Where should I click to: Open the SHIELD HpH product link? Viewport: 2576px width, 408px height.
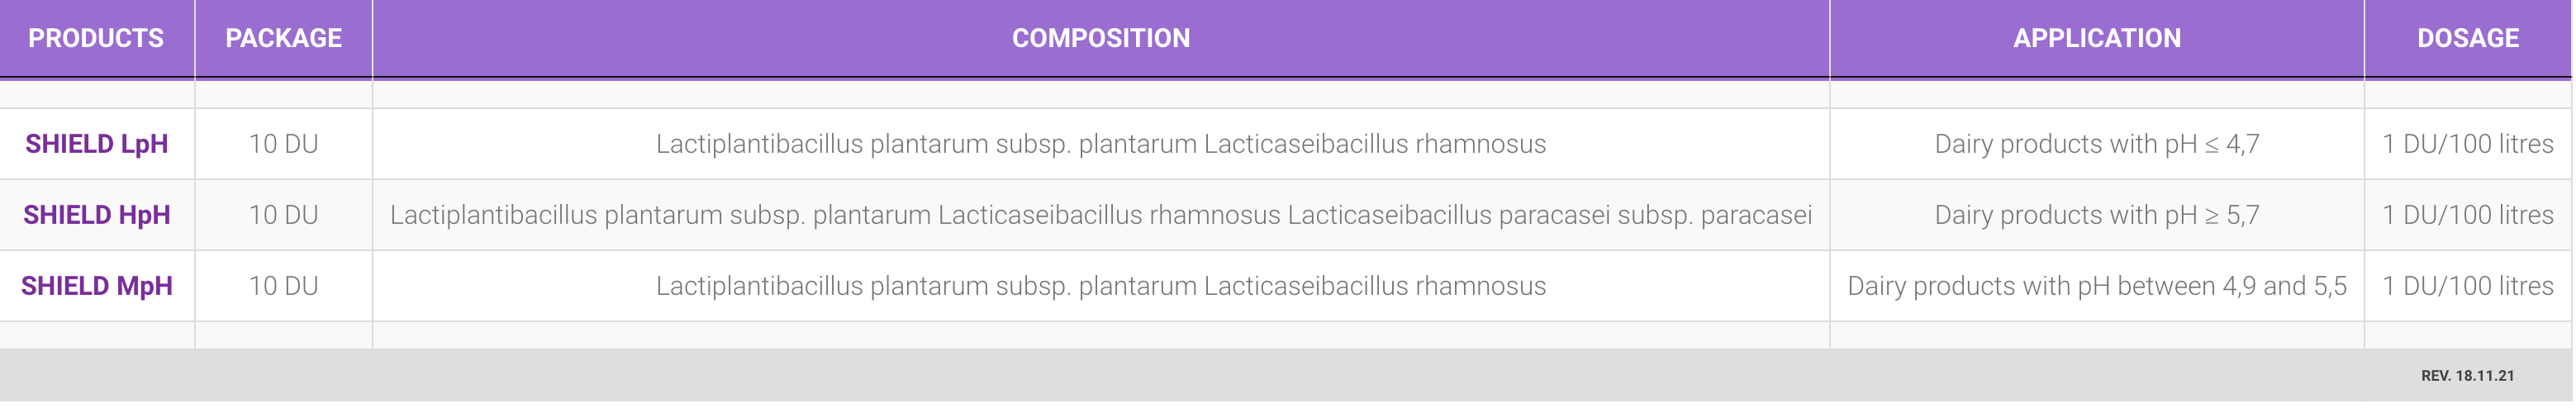[x=97, y=215]
